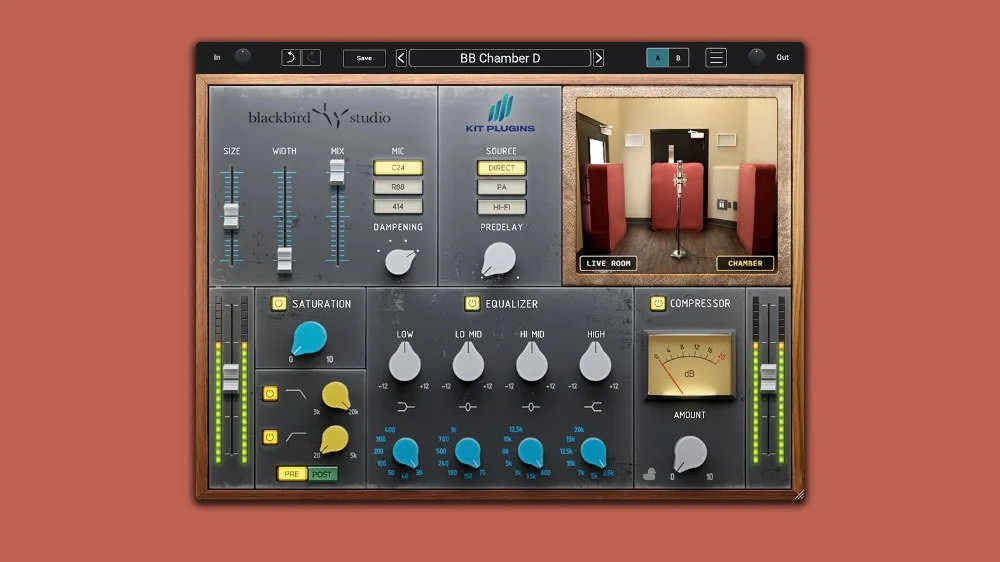This screenshot has width=1000, height=562.
Task: Select DIRECT source
Action: tap(501, 168)
